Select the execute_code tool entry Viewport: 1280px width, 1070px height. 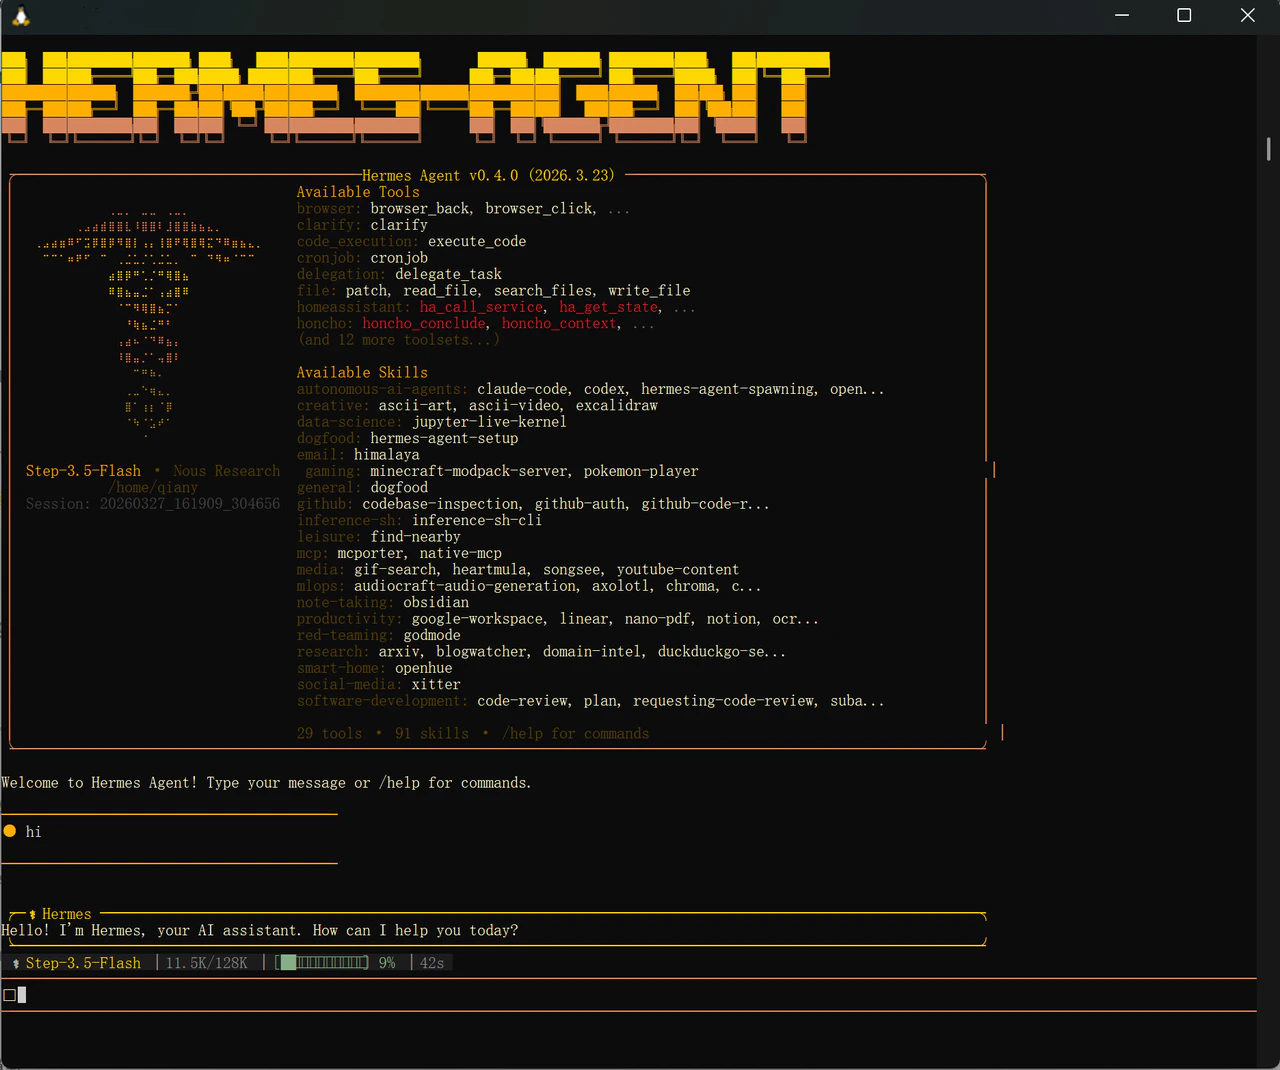tap(476, 241)
